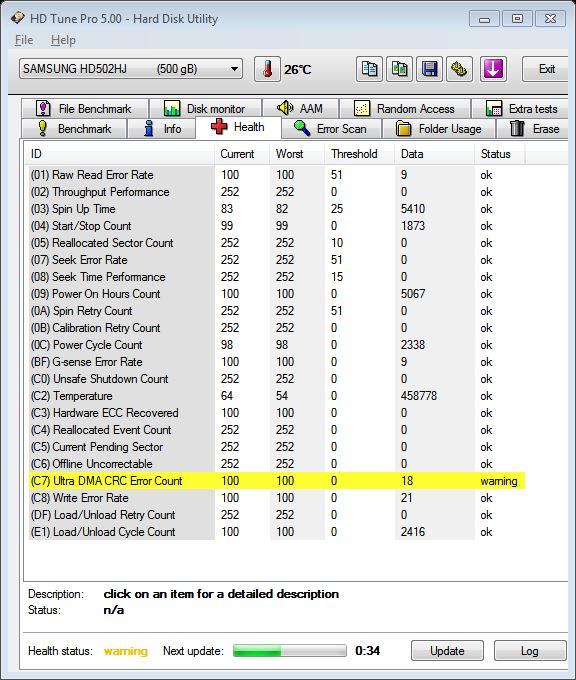Viewport: 576px width, 680px height.
Task: Select the (08) Seek Time Performance row
Action: click(x=277, y=277)
